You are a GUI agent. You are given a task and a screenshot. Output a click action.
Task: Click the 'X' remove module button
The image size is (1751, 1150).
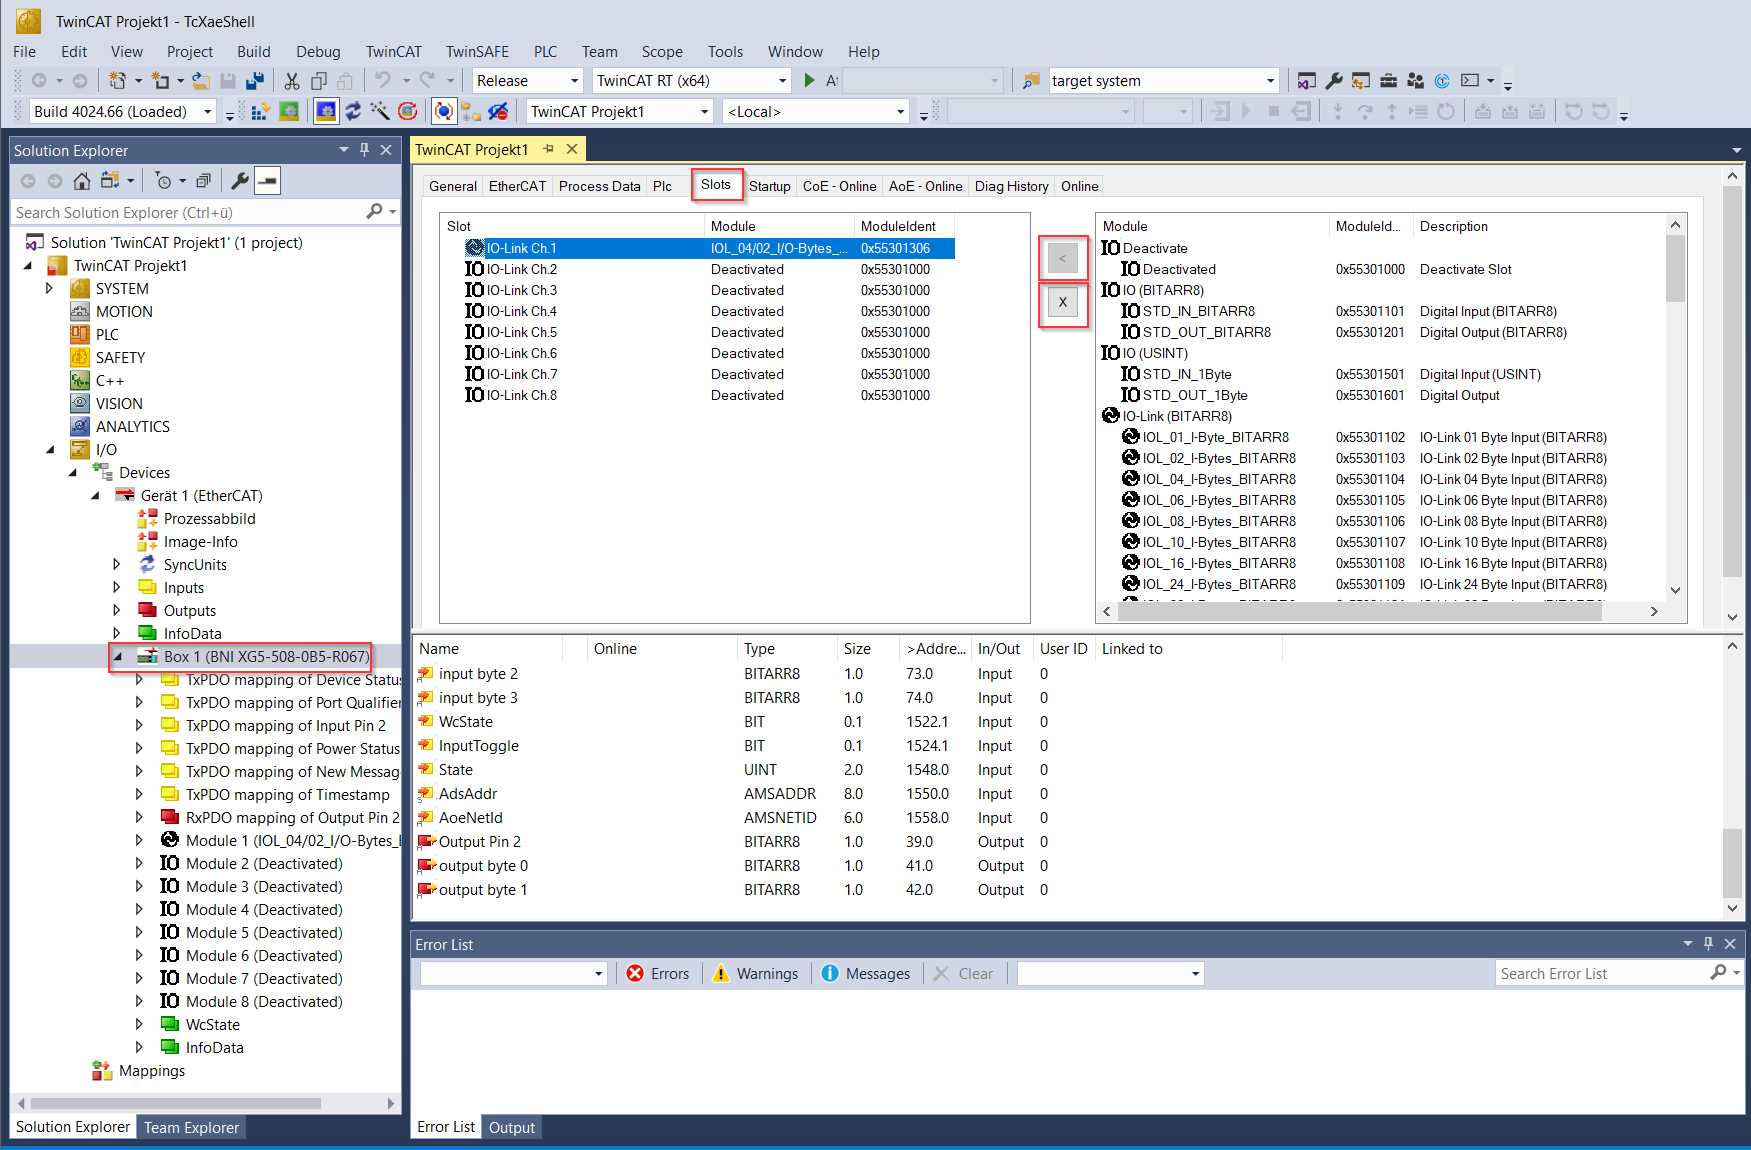[1062, 302]
